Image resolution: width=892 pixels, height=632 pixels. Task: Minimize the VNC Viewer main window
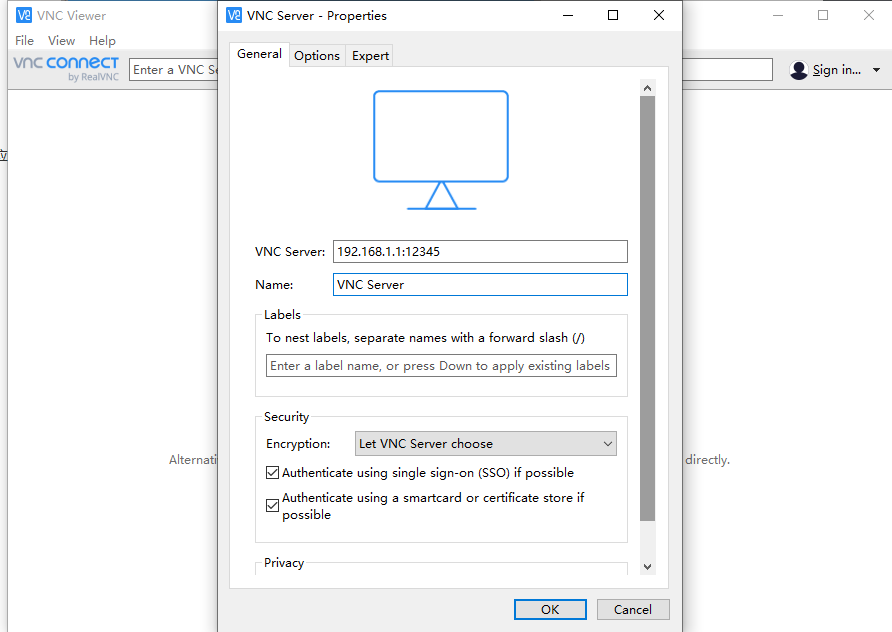pos(778,15)
